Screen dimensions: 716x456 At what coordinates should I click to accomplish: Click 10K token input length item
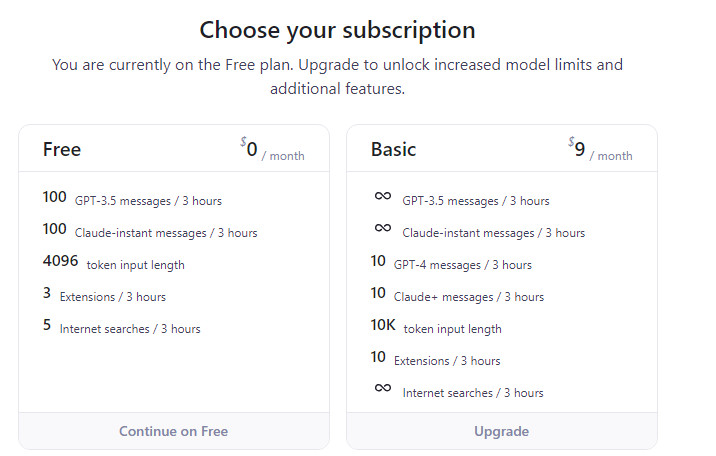pyautogui.click(x=436, y=326)
